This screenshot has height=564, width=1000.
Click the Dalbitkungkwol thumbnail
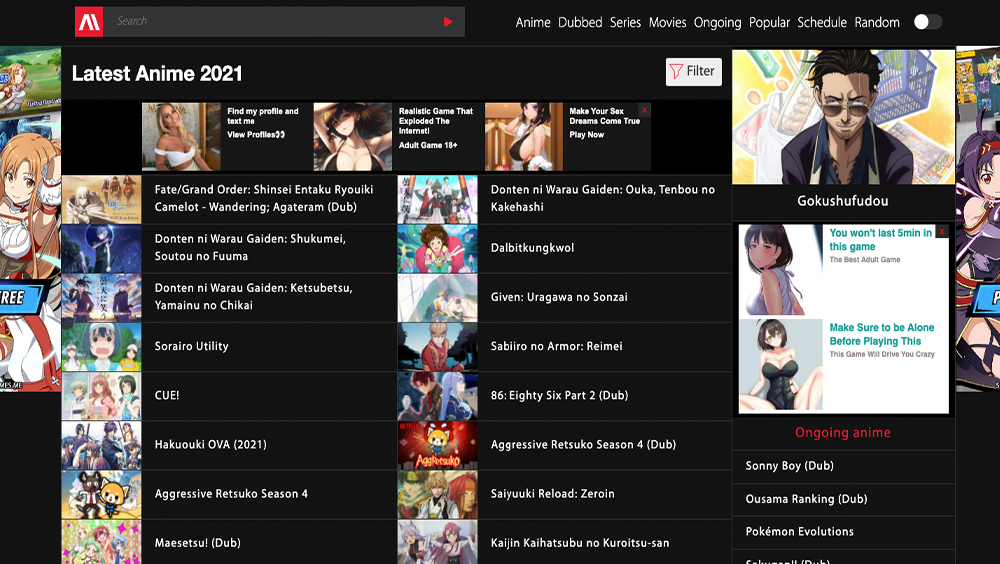click(438, 248)
